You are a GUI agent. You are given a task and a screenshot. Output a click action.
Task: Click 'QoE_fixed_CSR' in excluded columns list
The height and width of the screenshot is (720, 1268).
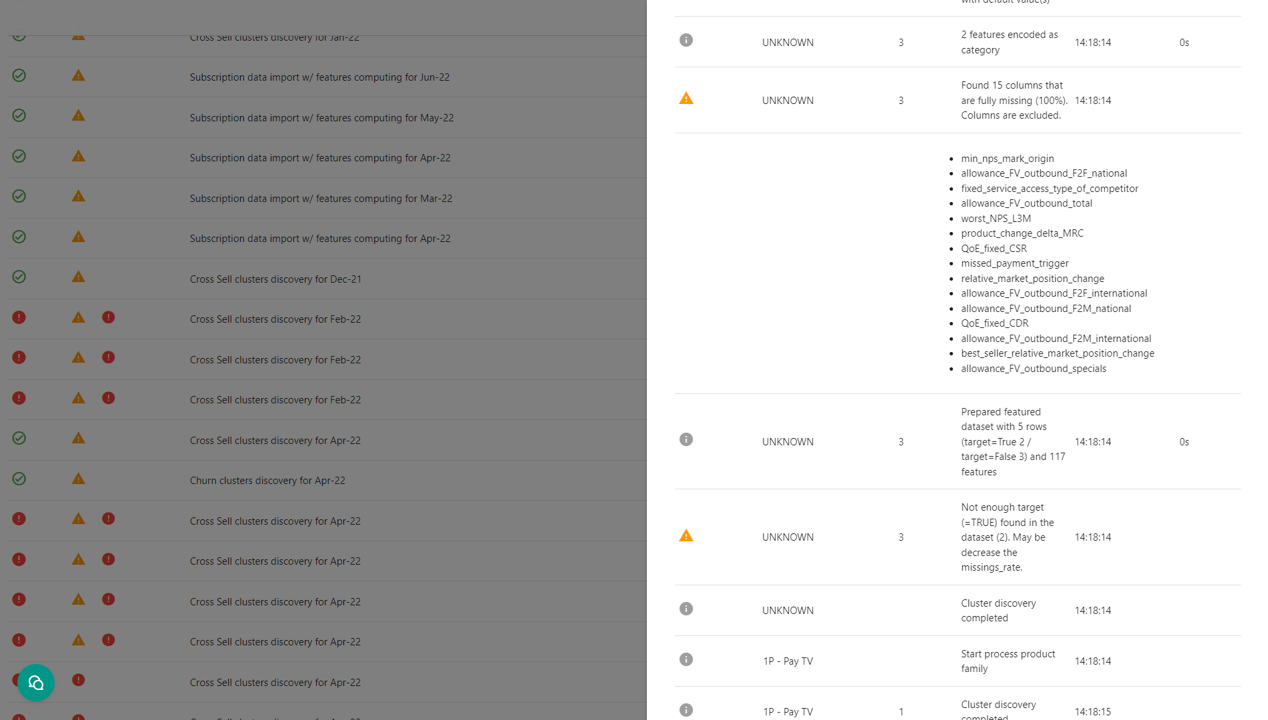[993, 249]
